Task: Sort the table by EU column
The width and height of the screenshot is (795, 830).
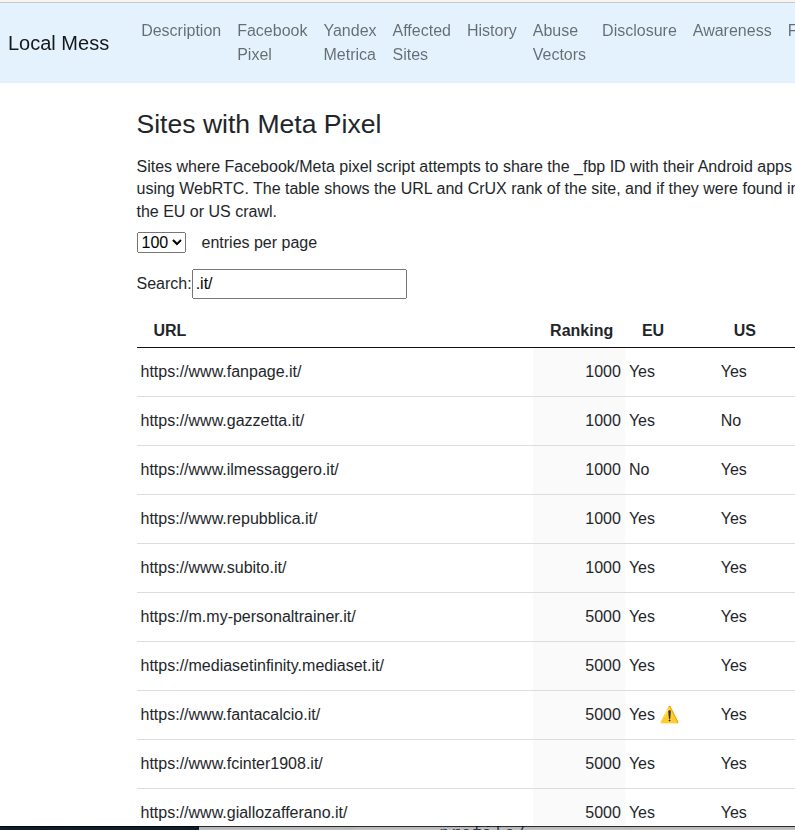Action: (652, 330)
